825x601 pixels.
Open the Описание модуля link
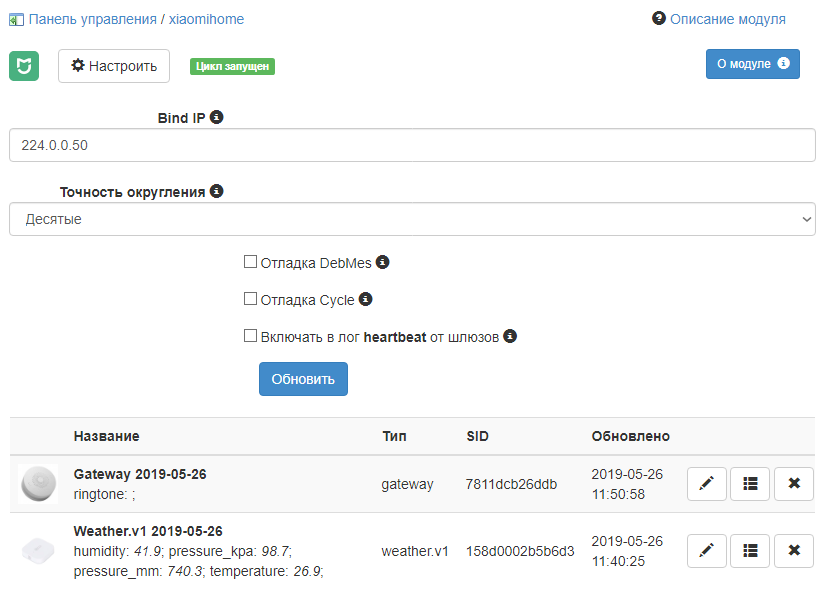pos(727,19)
